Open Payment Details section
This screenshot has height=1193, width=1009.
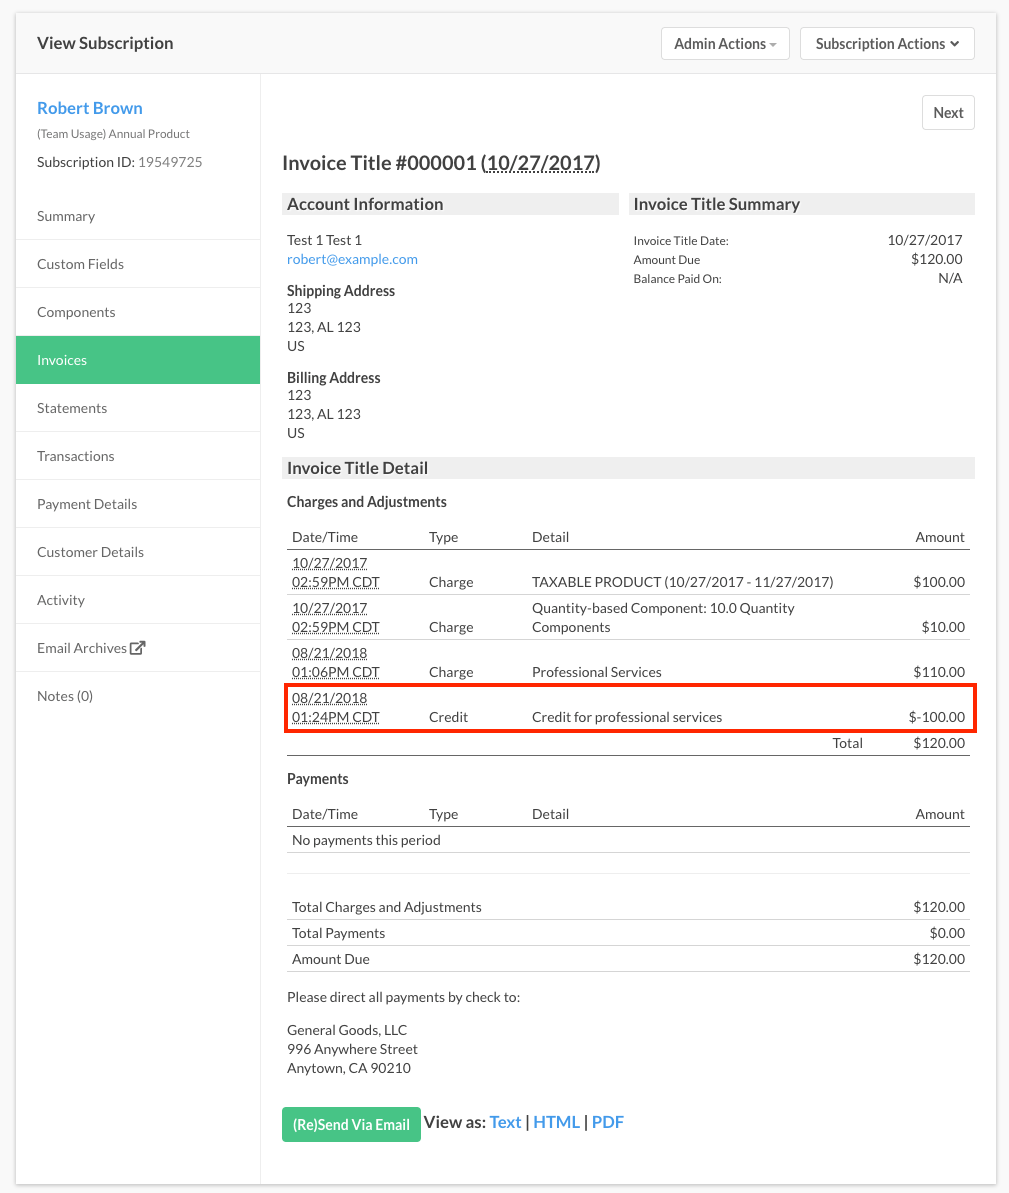138,504
